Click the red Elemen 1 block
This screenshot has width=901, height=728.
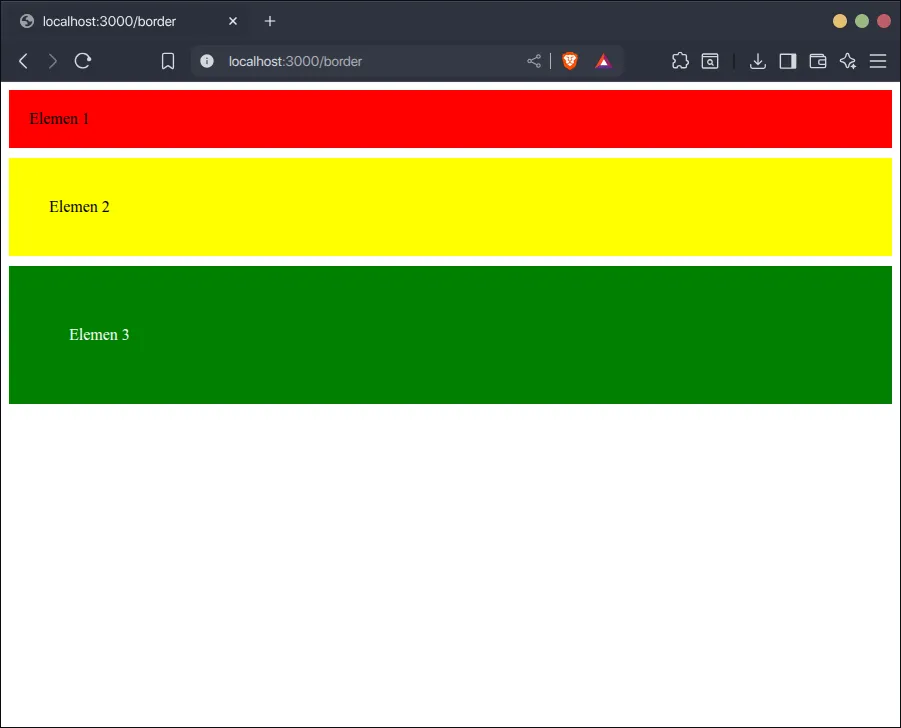[x=450, y=119]
